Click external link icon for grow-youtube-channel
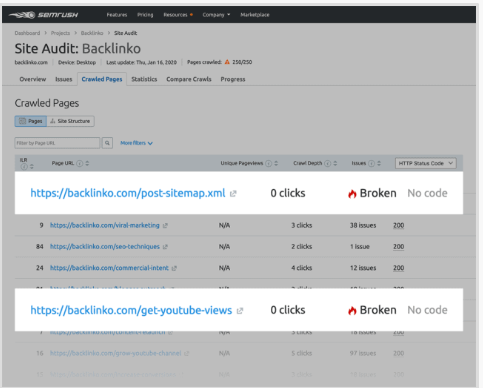Viewport: 483px width, 388px height. 186,354
